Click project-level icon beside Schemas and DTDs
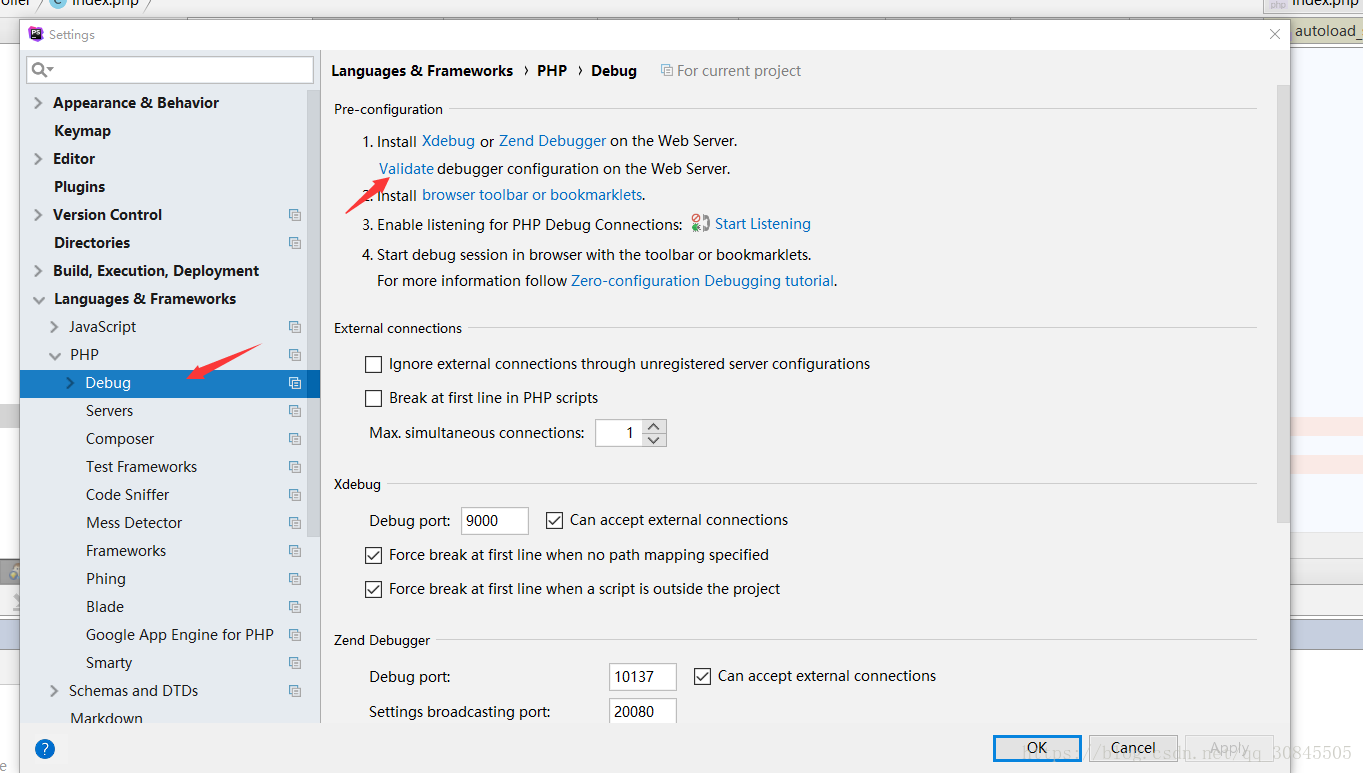Screen dimensions: 1363x773 pos(295,691)
